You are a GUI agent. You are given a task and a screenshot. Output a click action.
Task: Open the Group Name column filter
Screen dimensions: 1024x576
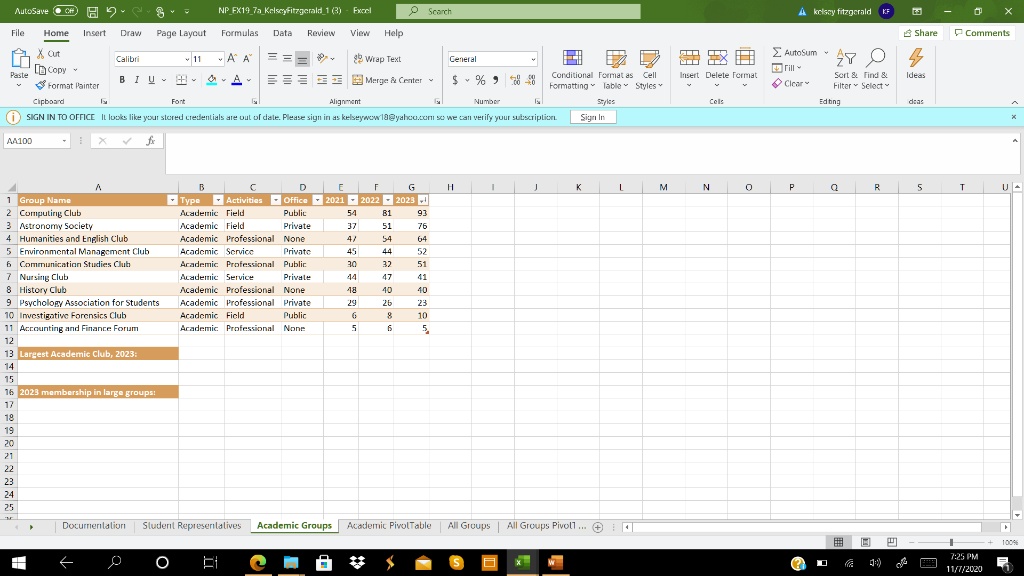[x=170, y=199]
